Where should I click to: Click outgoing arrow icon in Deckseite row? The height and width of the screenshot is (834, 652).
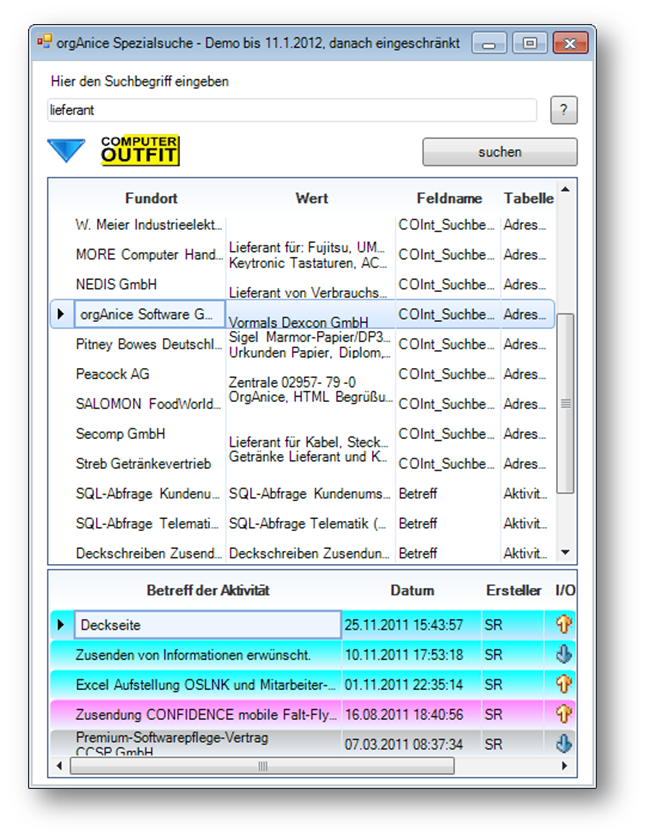click(x=564, y=624)
